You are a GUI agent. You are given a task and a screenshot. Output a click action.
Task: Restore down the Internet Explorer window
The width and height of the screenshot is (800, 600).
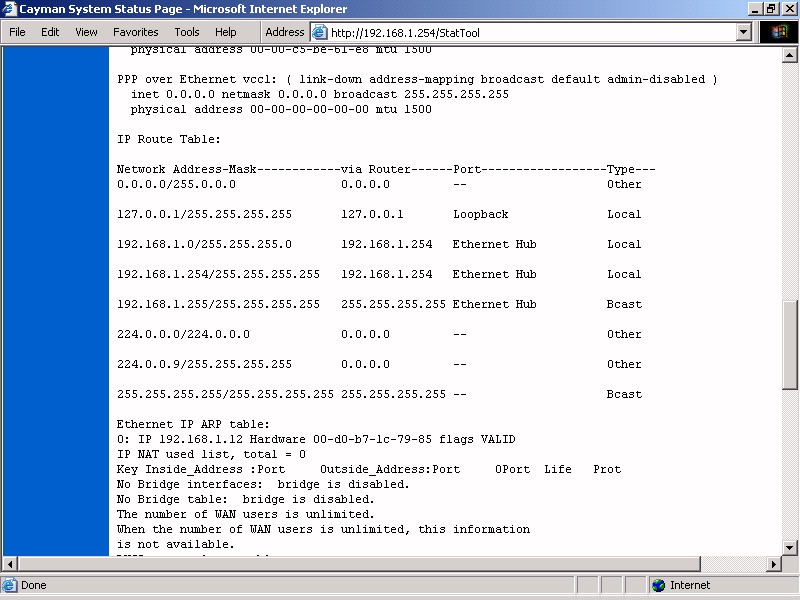click(770, 9)
